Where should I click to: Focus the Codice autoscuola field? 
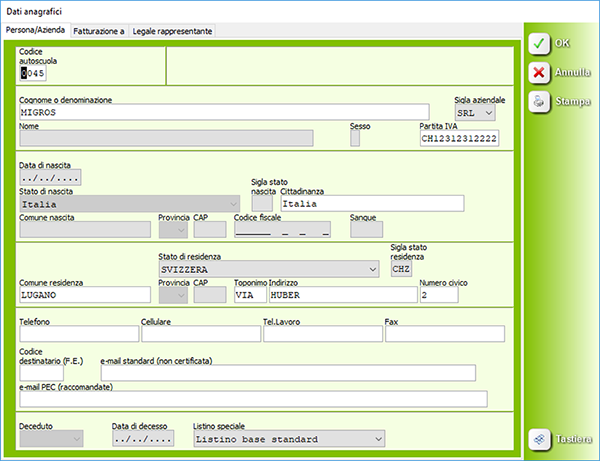click(x=33, y=73)
